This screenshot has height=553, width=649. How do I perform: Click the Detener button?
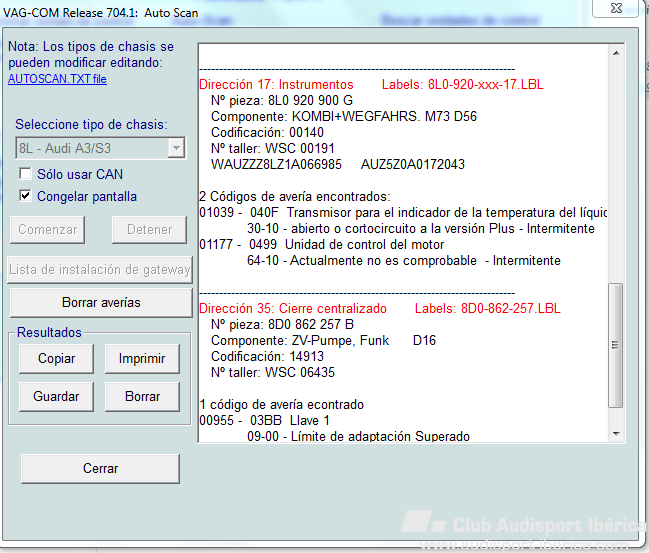pos(149,229)
